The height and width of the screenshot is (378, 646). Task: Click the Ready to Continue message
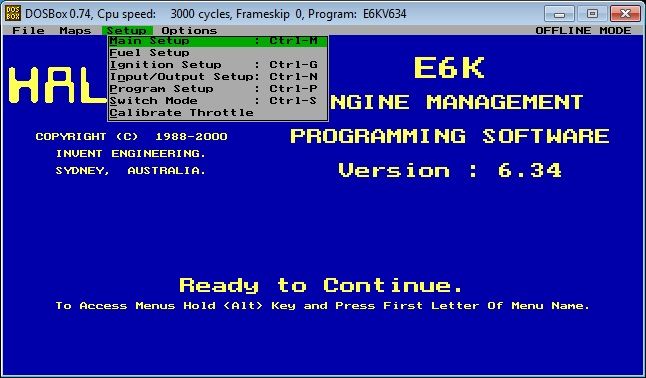(x=321, y=285)
